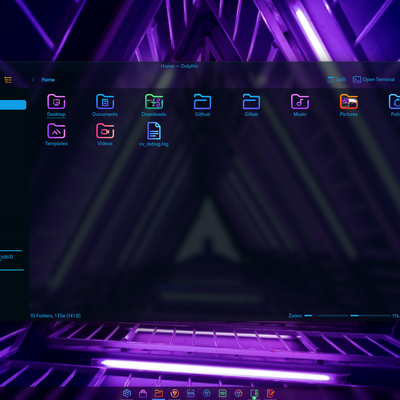This screenshot has width=400, height=400.
Task: Open the Github folder
Action: coord(202,105)
